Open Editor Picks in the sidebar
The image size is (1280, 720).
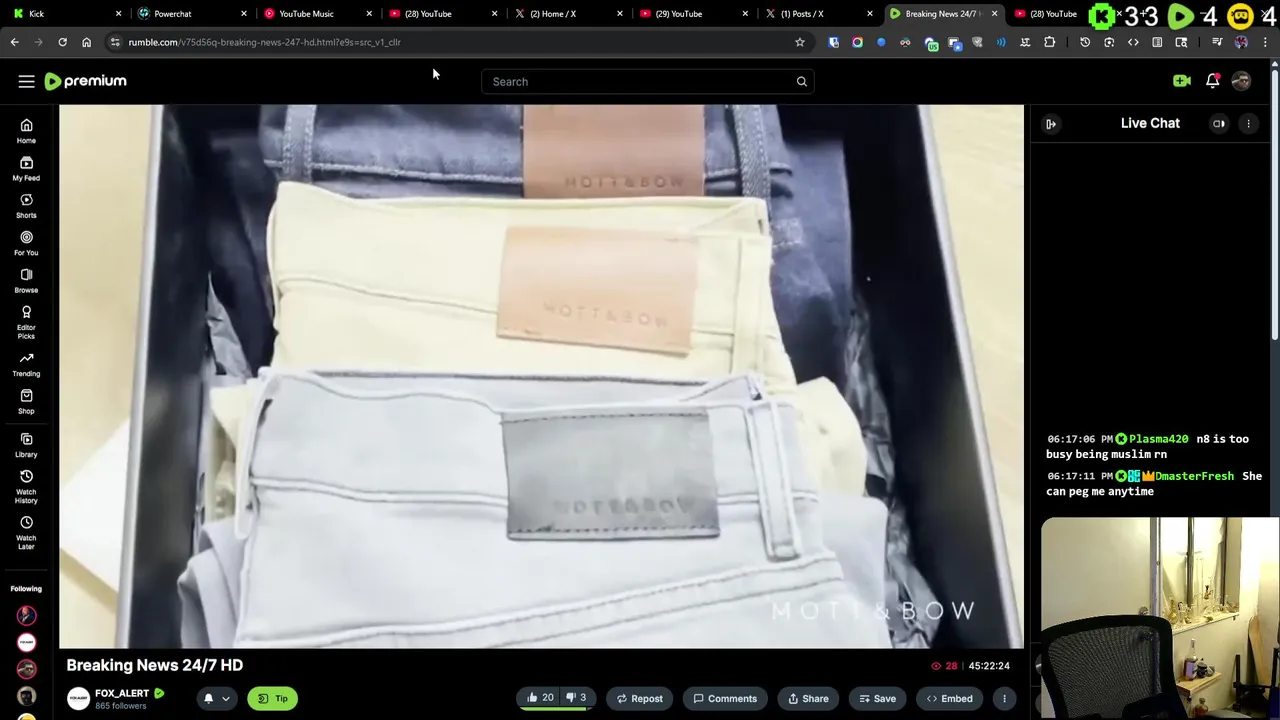coord(26,322)
